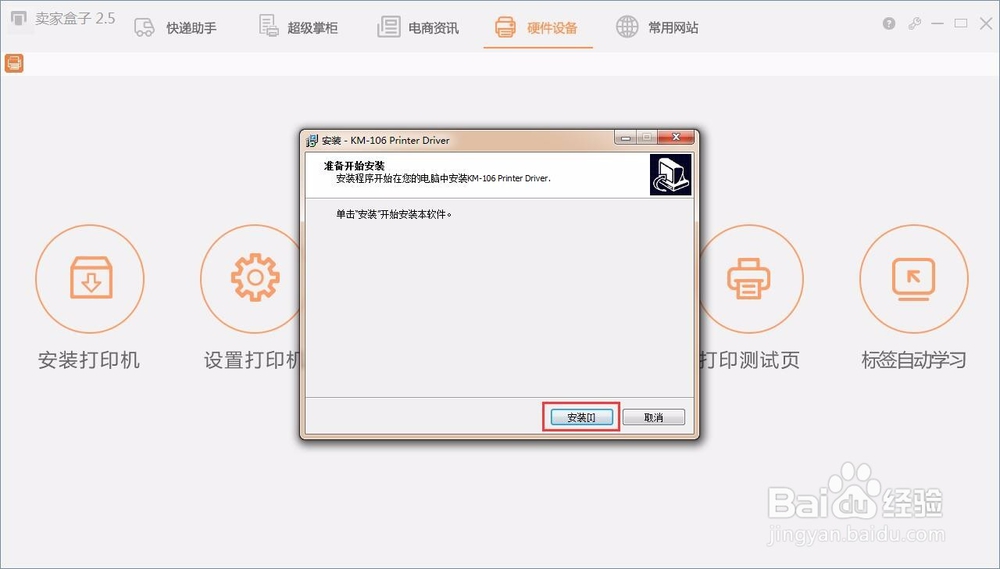Screen dimensions: 1000x569
Task: Click the 标签自动学习 label
Action: click(x=914, y=360)
